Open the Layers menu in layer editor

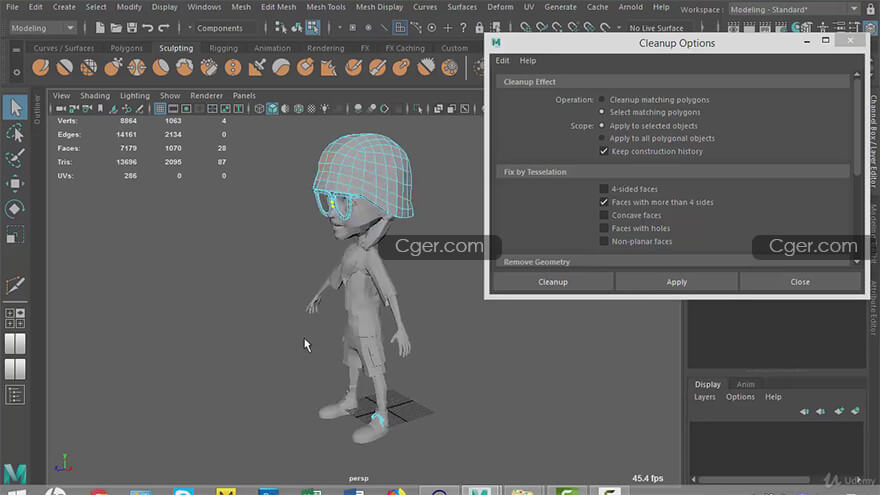[x=704, y=397]
